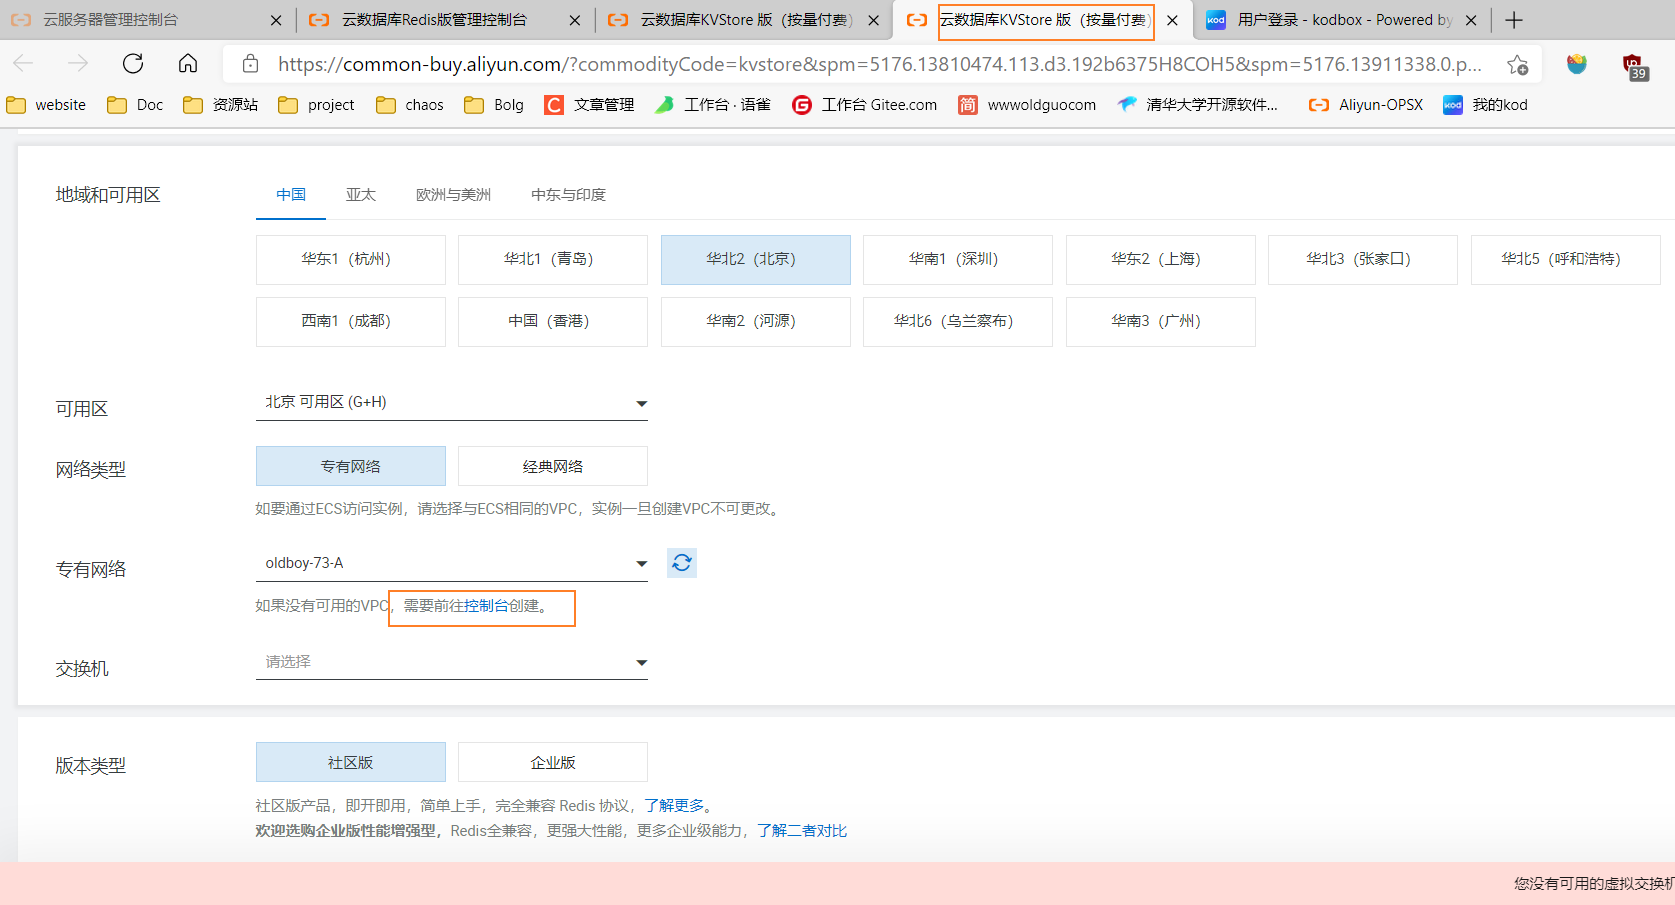Select the 中国 region tab
This screenshot has height=905, width=1675.
(x=291, y=195)
